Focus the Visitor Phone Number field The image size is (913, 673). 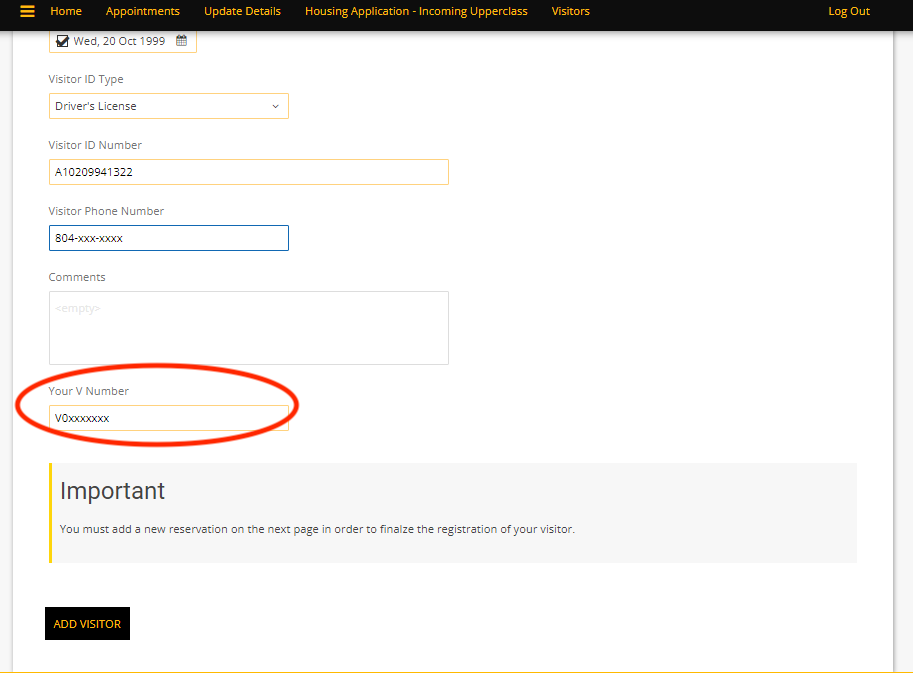coord(169,238)
